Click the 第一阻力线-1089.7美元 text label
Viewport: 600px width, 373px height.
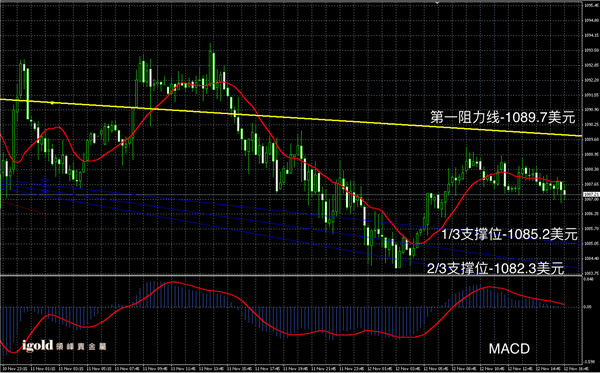(503, 117)
